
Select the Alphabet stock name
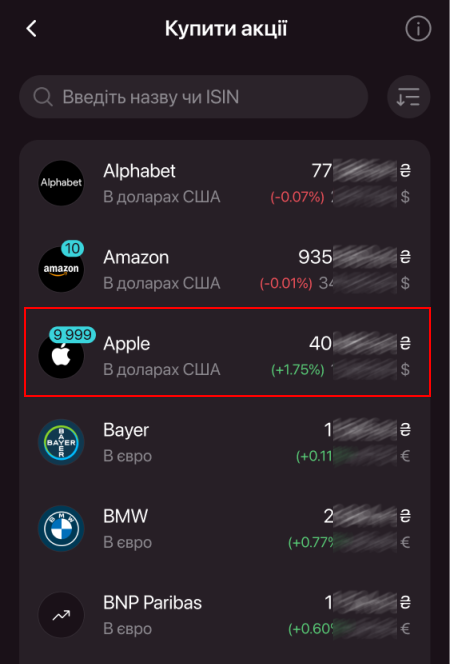(139, 171)
